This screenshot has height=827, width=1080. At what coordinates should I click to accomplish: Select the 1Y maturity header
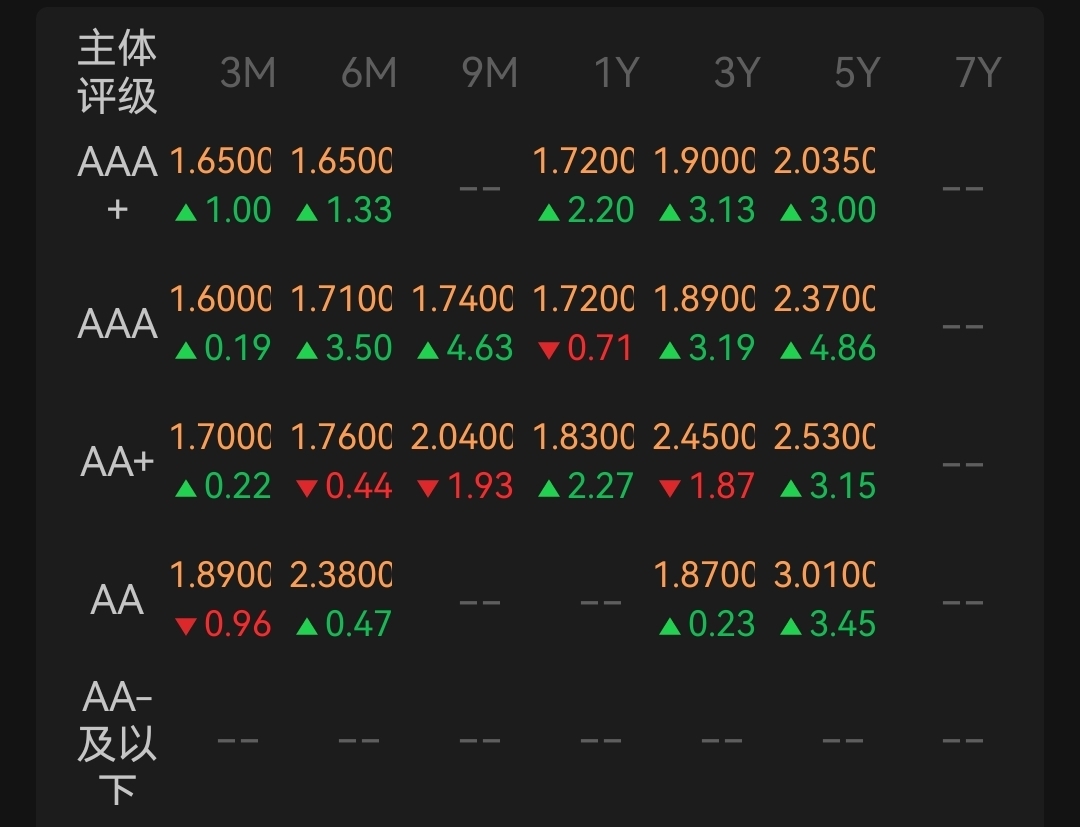[615, 73]
